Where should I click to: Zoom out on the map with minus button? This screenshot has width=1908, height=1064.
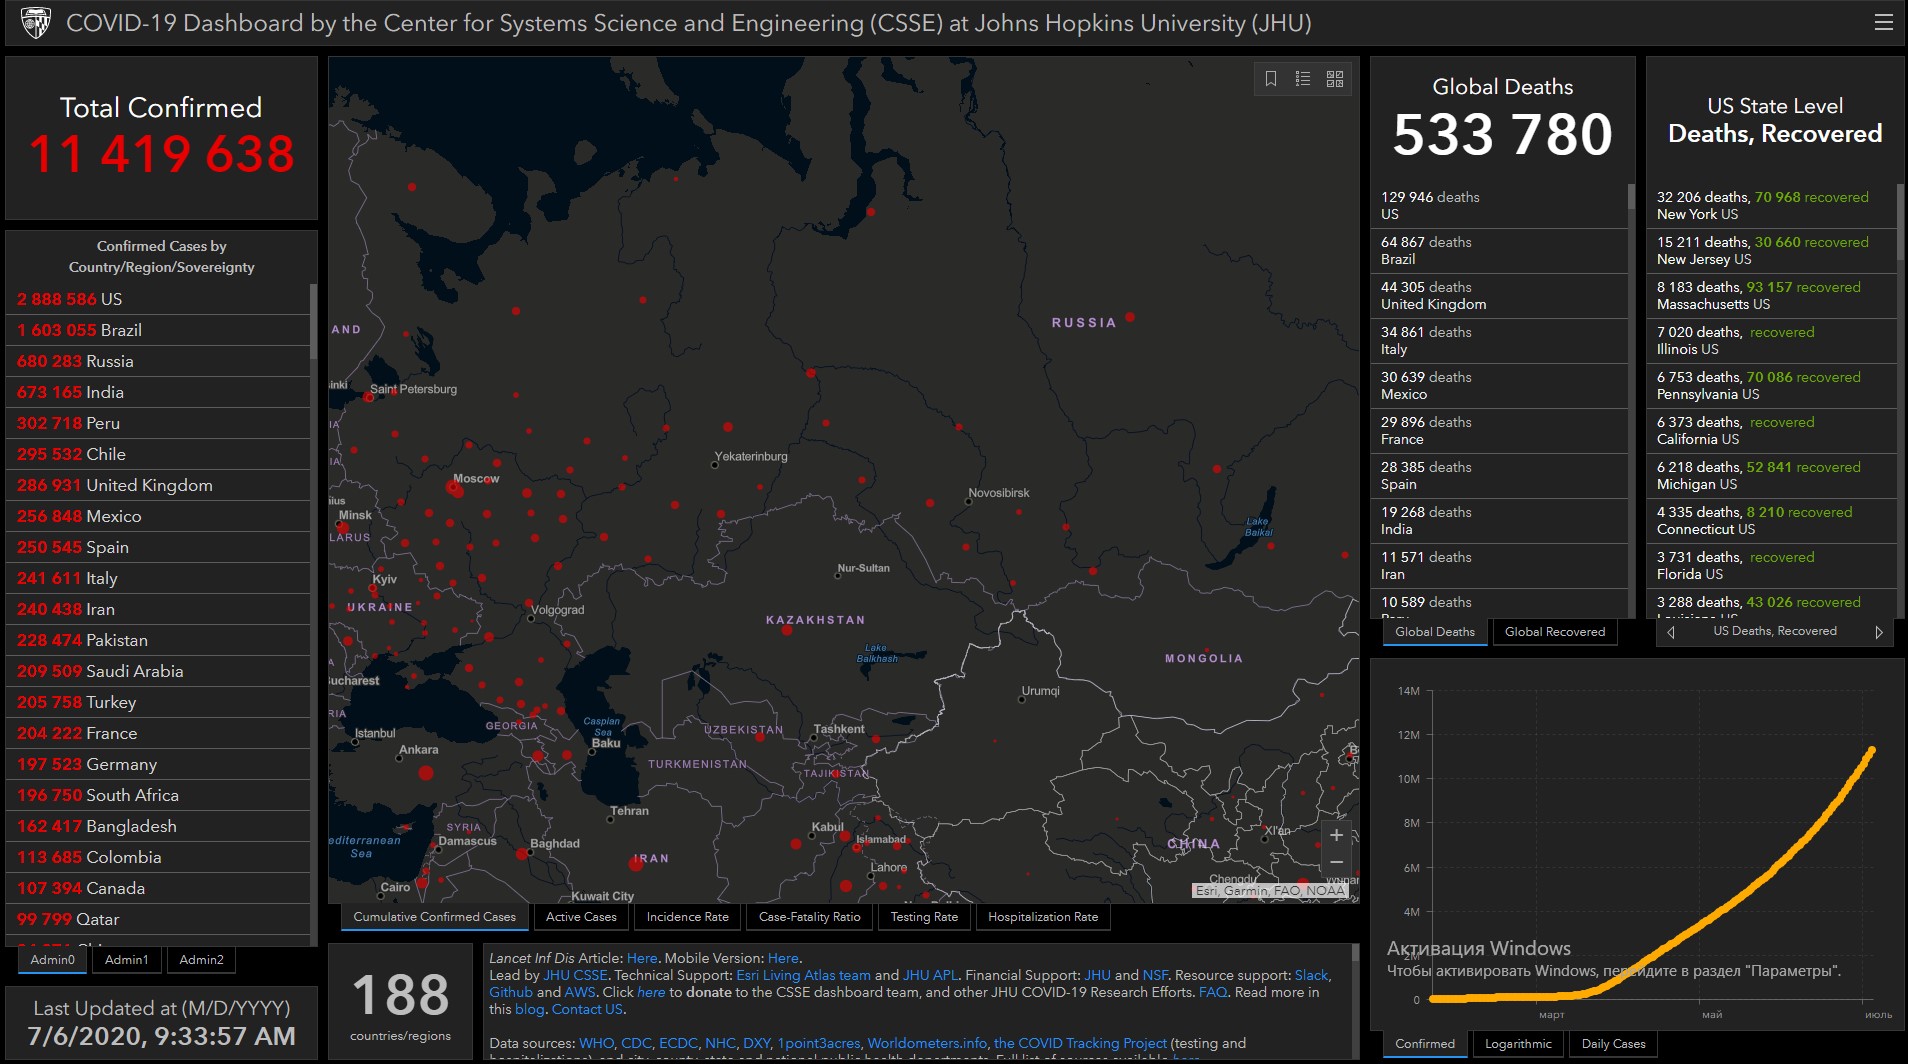pyautogui.click(x=1336, y=862)
